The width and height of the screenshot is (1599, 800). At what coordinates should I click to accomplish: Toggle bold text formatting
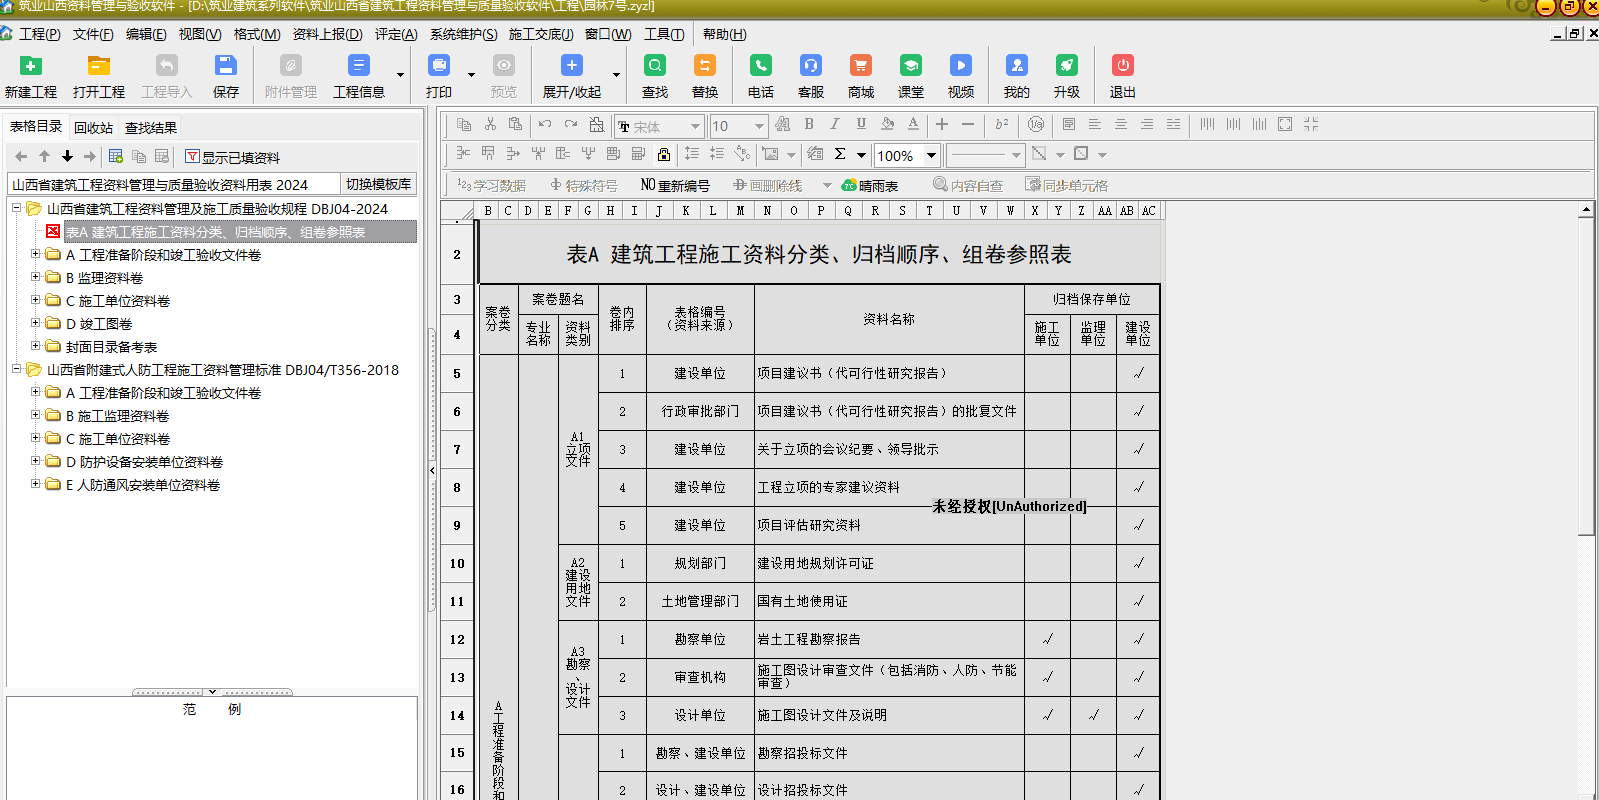click(809, 124)
